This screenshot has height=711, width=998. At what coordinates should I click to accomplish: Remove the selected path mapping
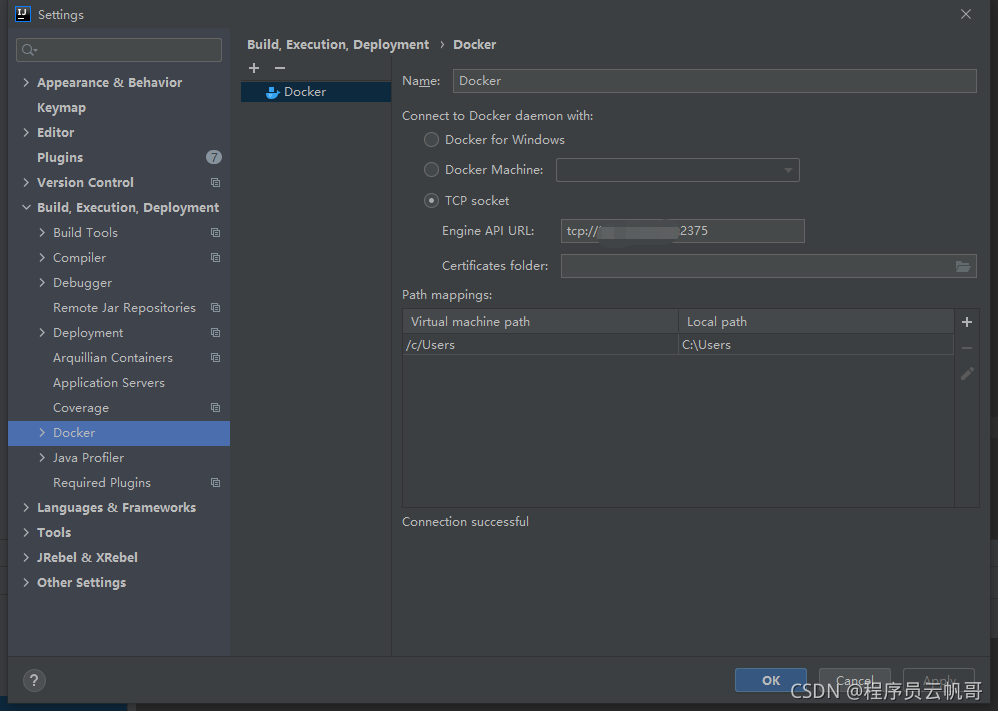pyautogui.click(x=967, y=348)
